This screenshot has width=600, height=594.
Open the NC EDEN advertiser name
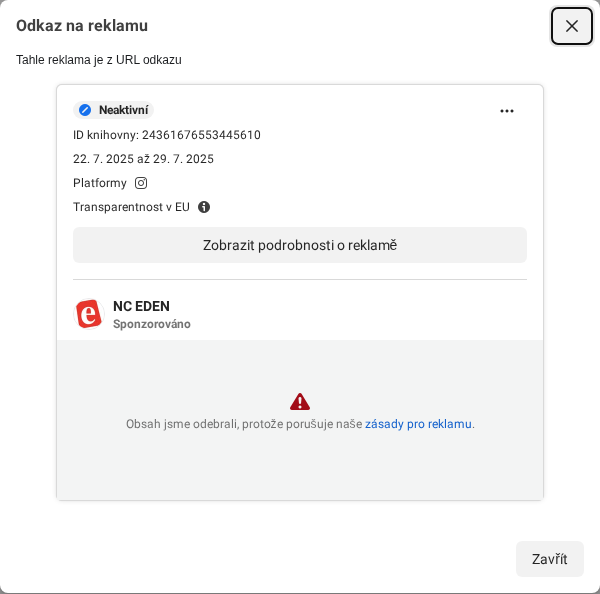tap(141, 306)
